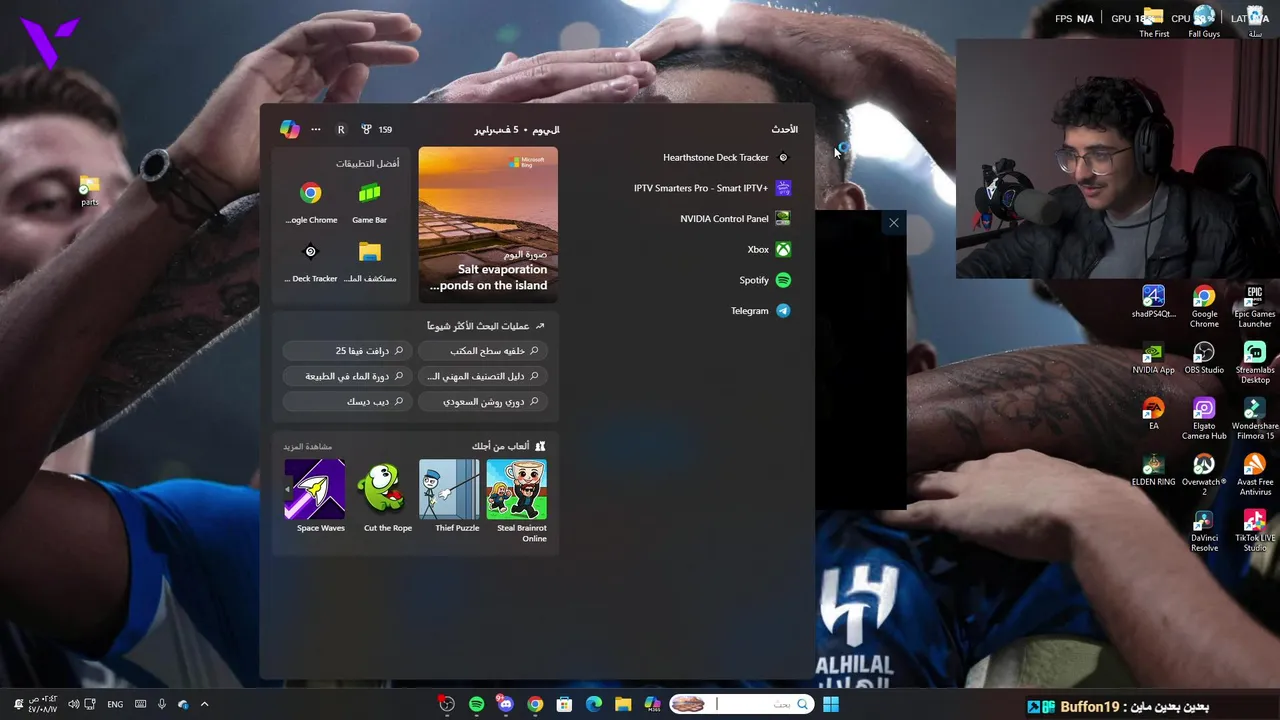The height and width of the screenshot is (720, 1280).
Task: Open the rewards points trophy showing 159
Action: 377,129
